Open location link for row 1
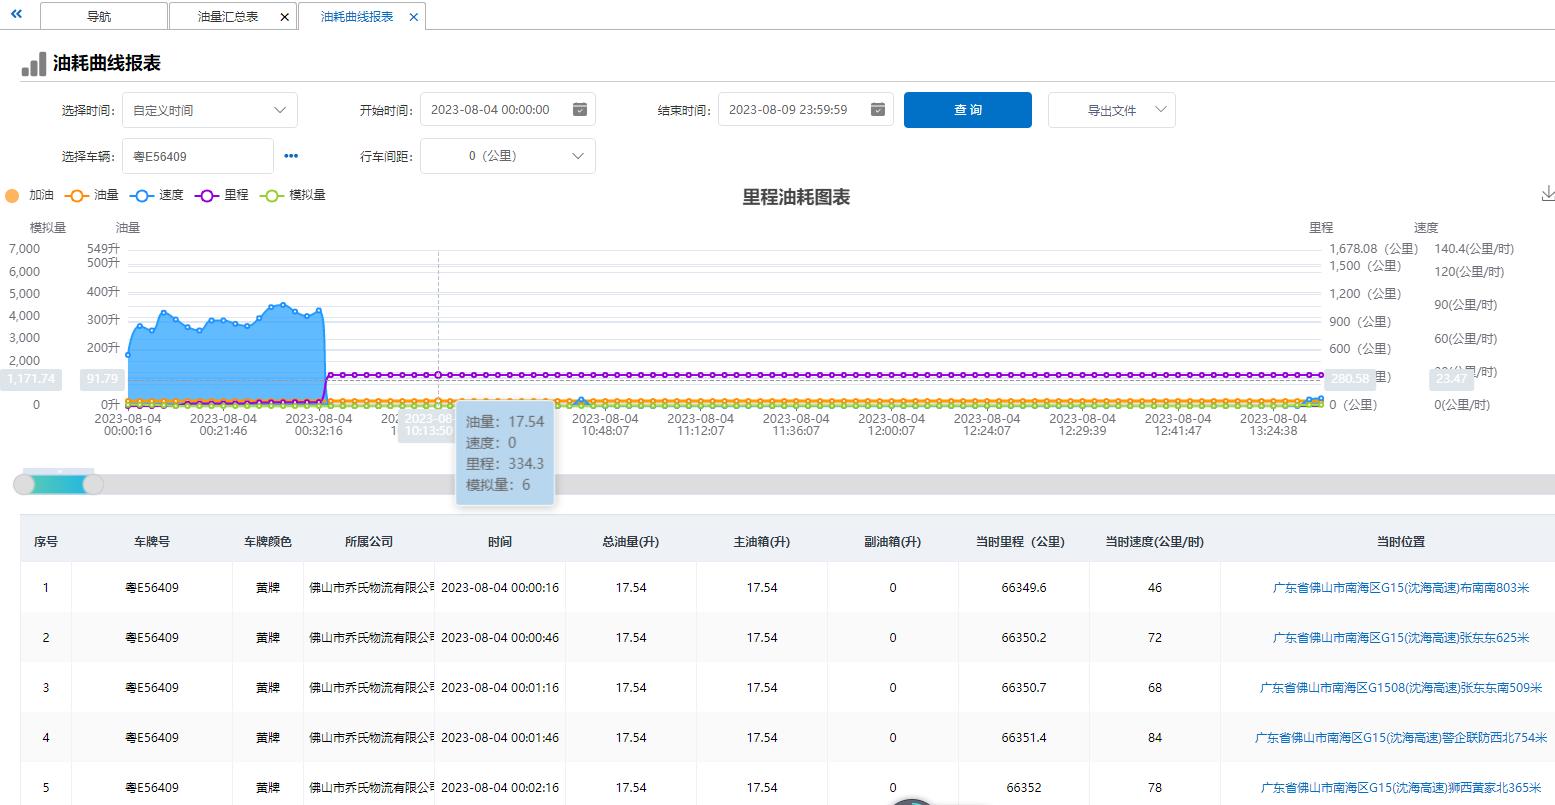Screen dimensions: 1555x805 [1400, 588]
